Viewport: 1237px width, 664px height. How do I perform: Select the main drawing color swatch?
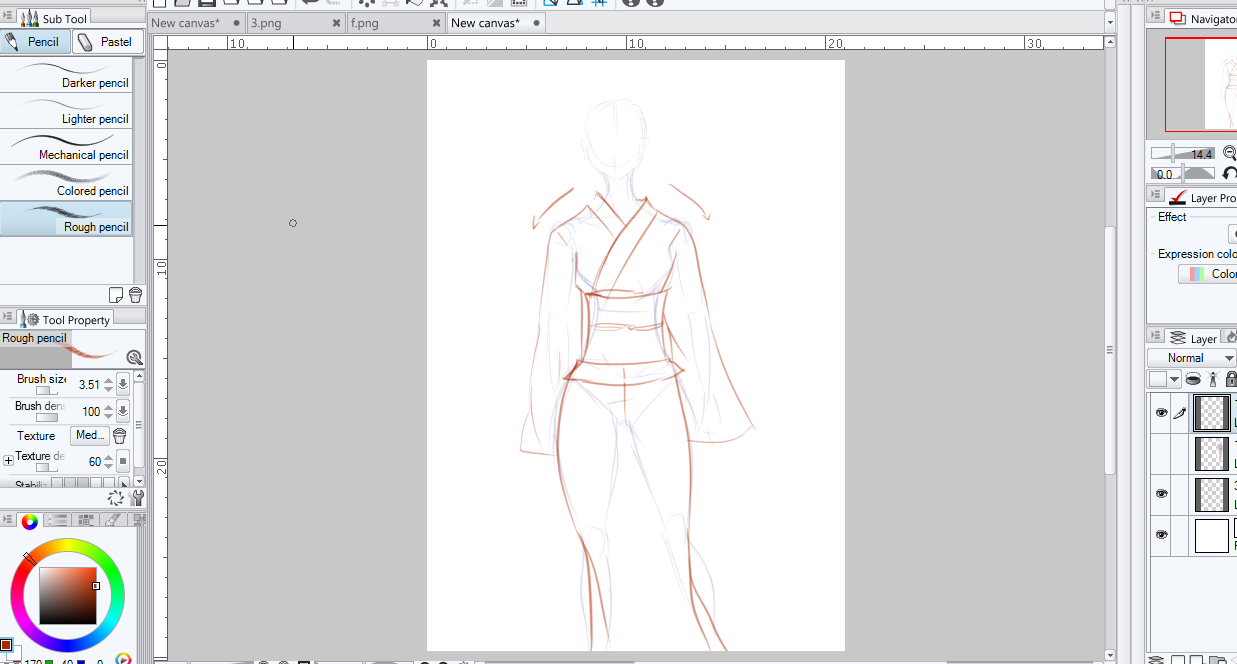point(5,646)
